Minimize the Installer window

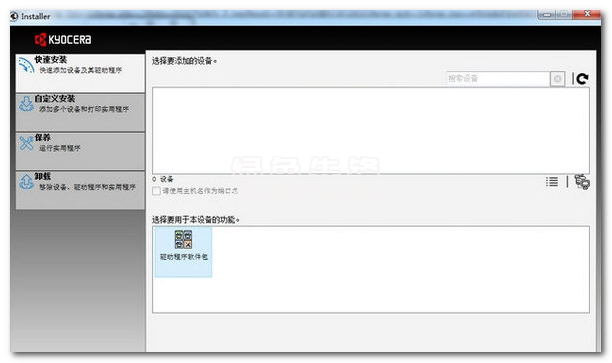[x=547, y=15]
